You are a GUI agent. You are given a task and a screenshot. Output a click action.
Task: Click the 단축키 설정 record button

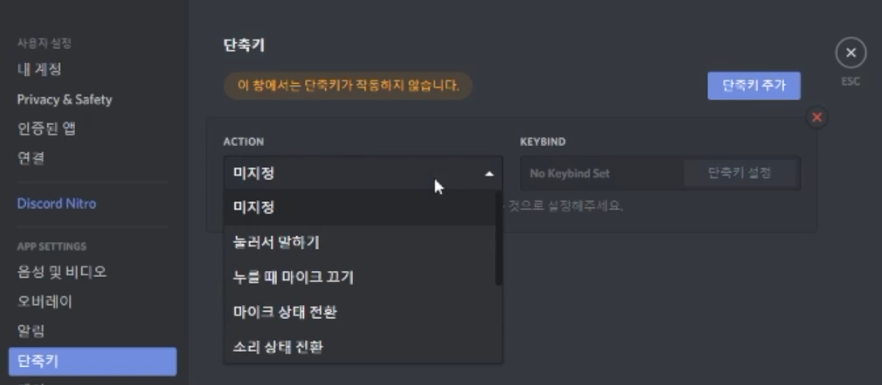740,173
